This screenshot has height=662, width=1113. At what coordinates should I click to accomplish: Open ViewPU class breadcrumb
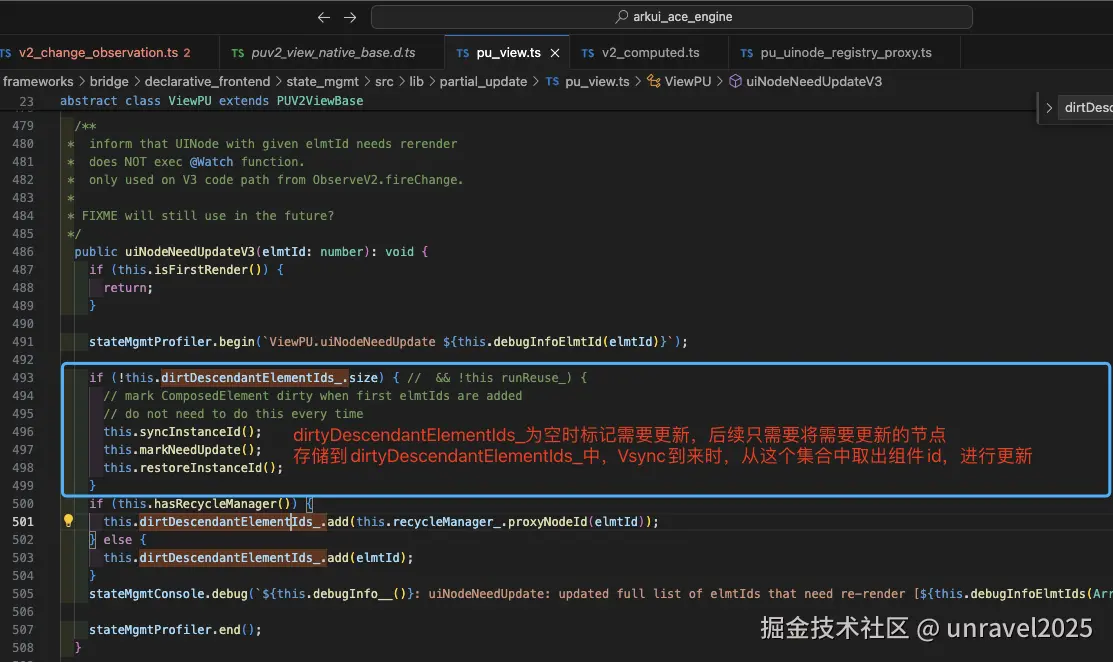click(x=688, y=82)
